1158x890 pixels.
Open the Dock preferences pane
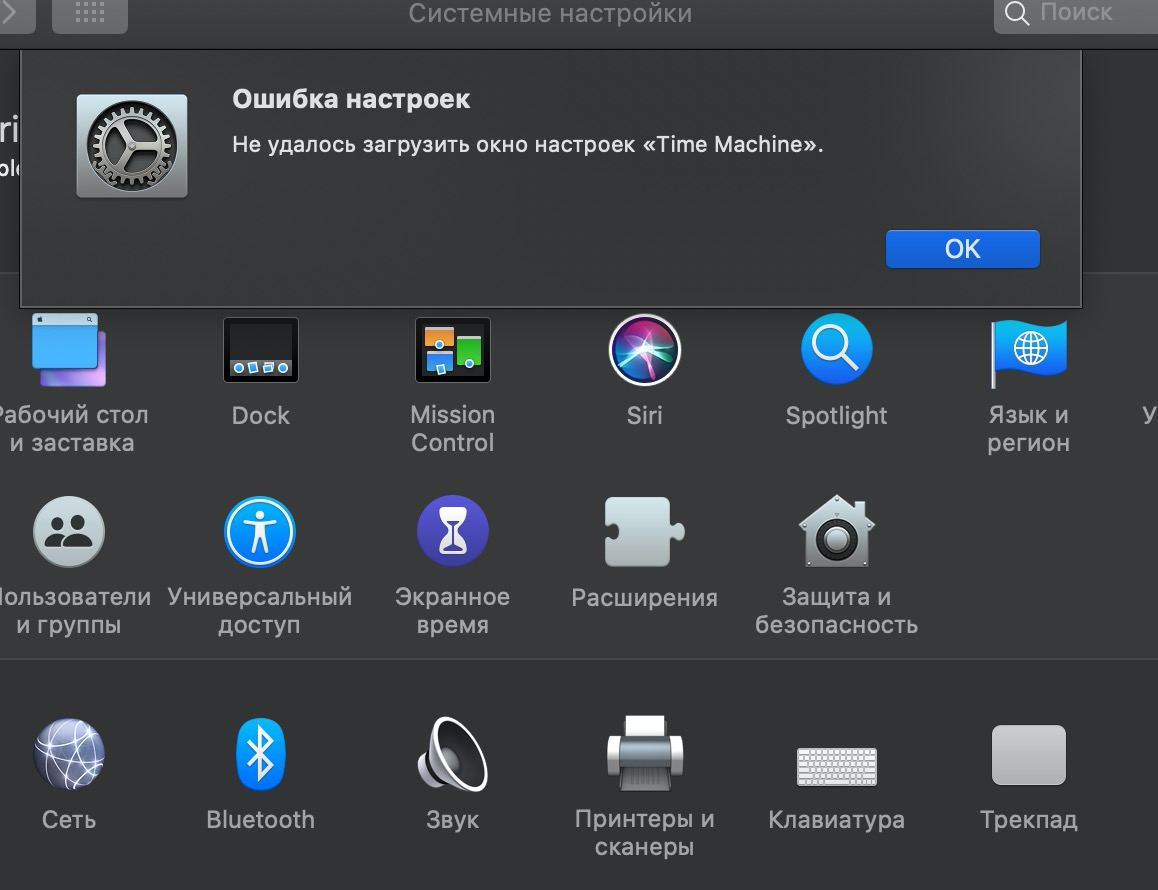[261, 350]
